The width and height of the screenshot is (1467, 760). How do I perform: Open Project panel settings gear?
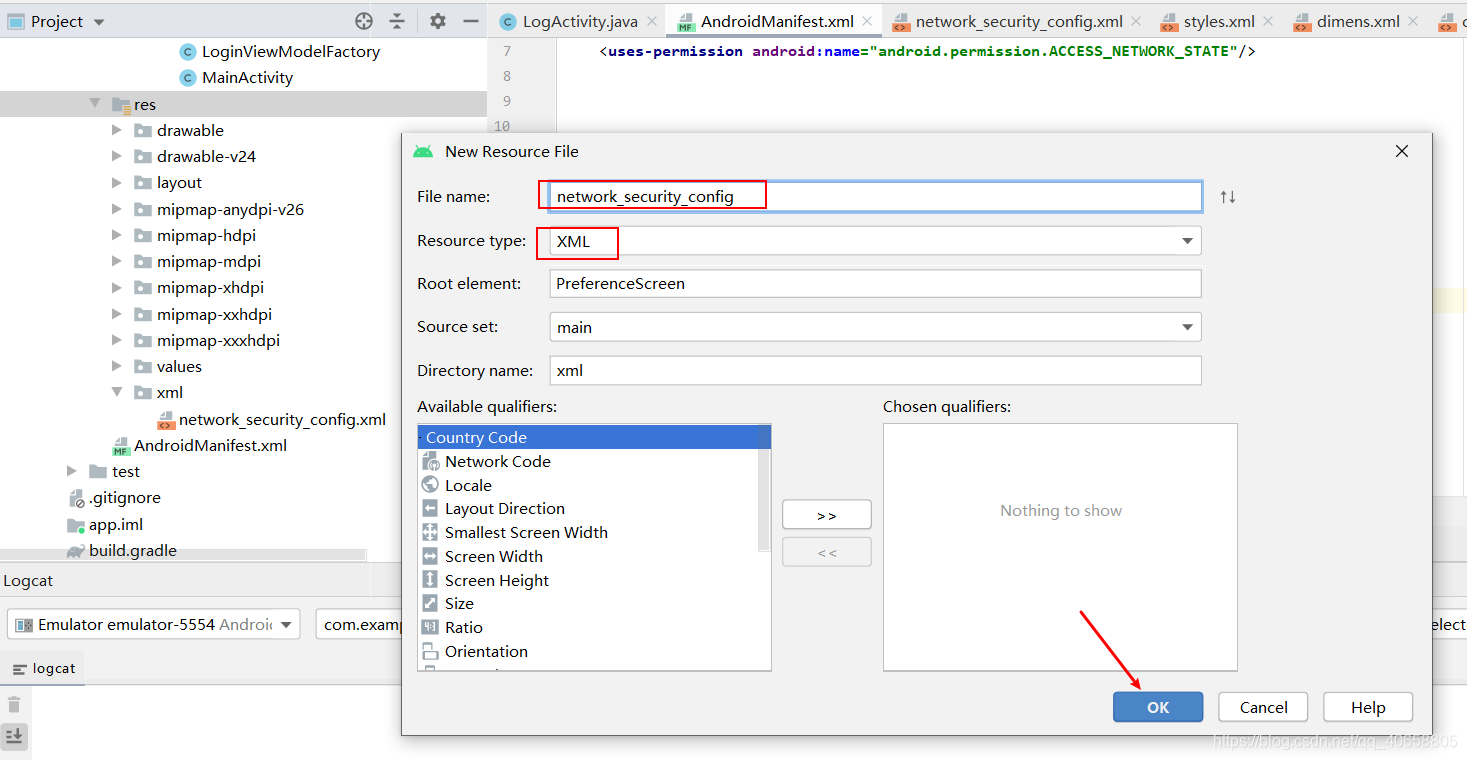(438, 21)
